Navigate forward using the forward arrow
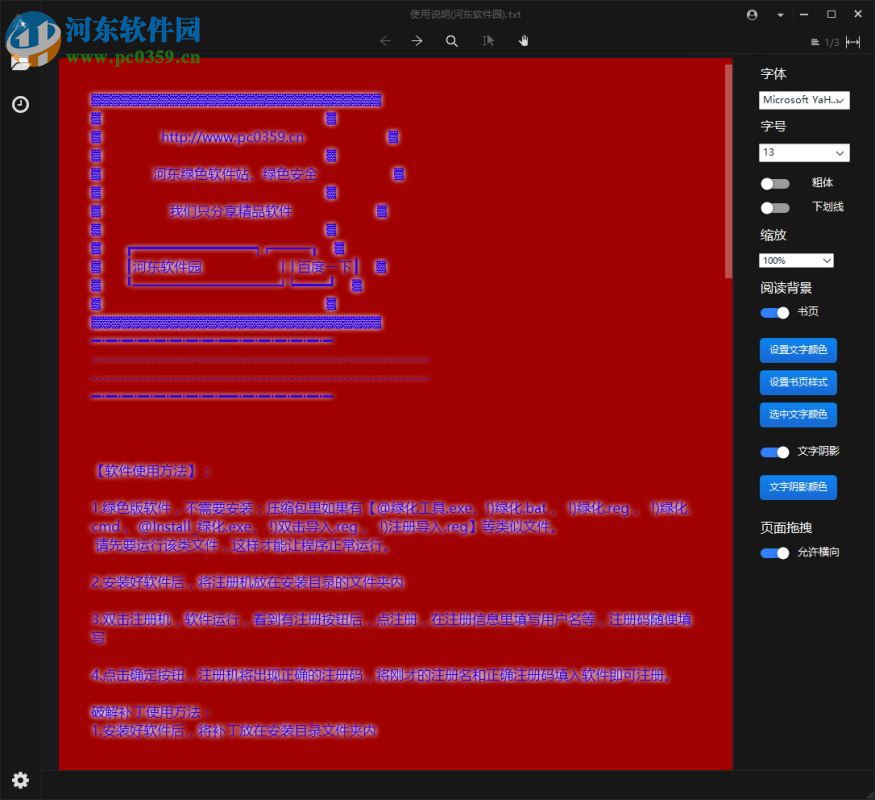The width and height of the screenshot is (875, 800). point(415,40)
